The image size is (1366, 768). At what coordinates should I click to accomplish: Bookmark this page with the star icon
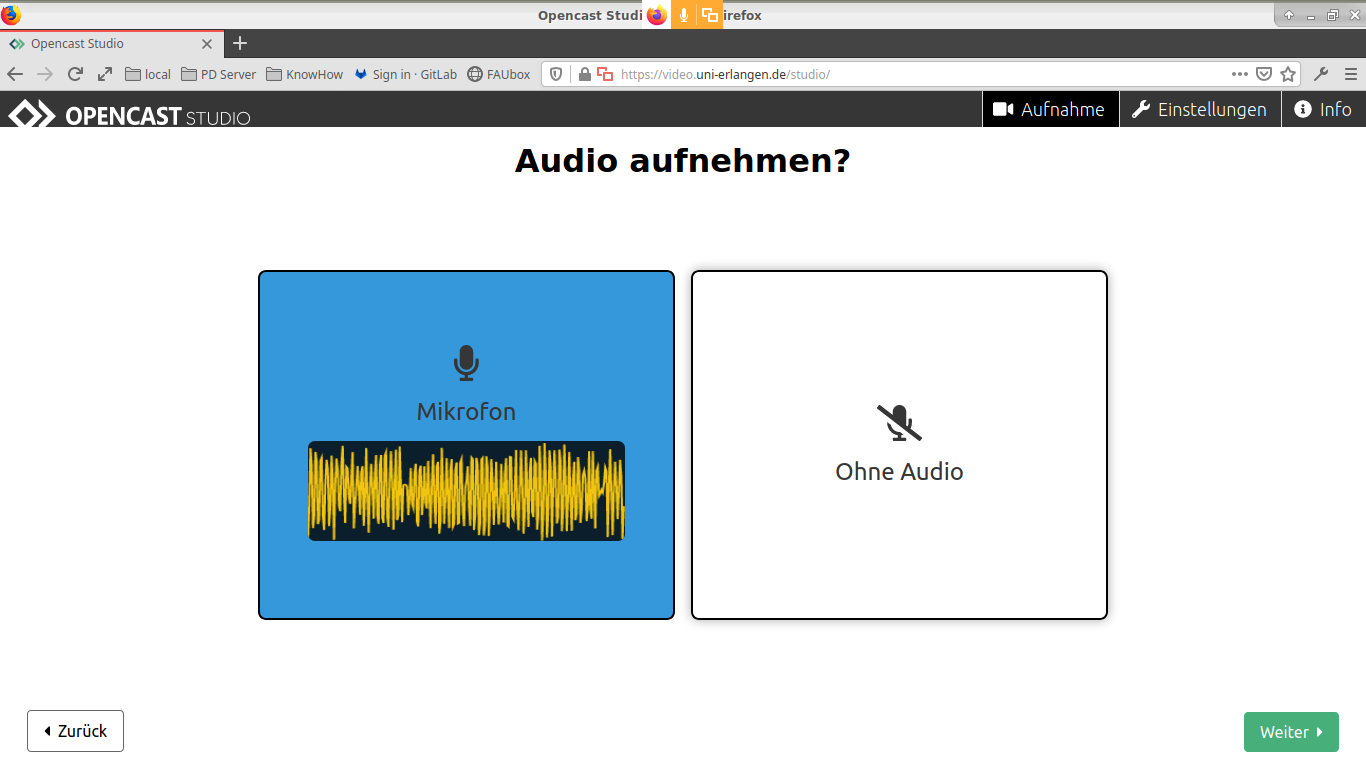[x=1288, y=74]
